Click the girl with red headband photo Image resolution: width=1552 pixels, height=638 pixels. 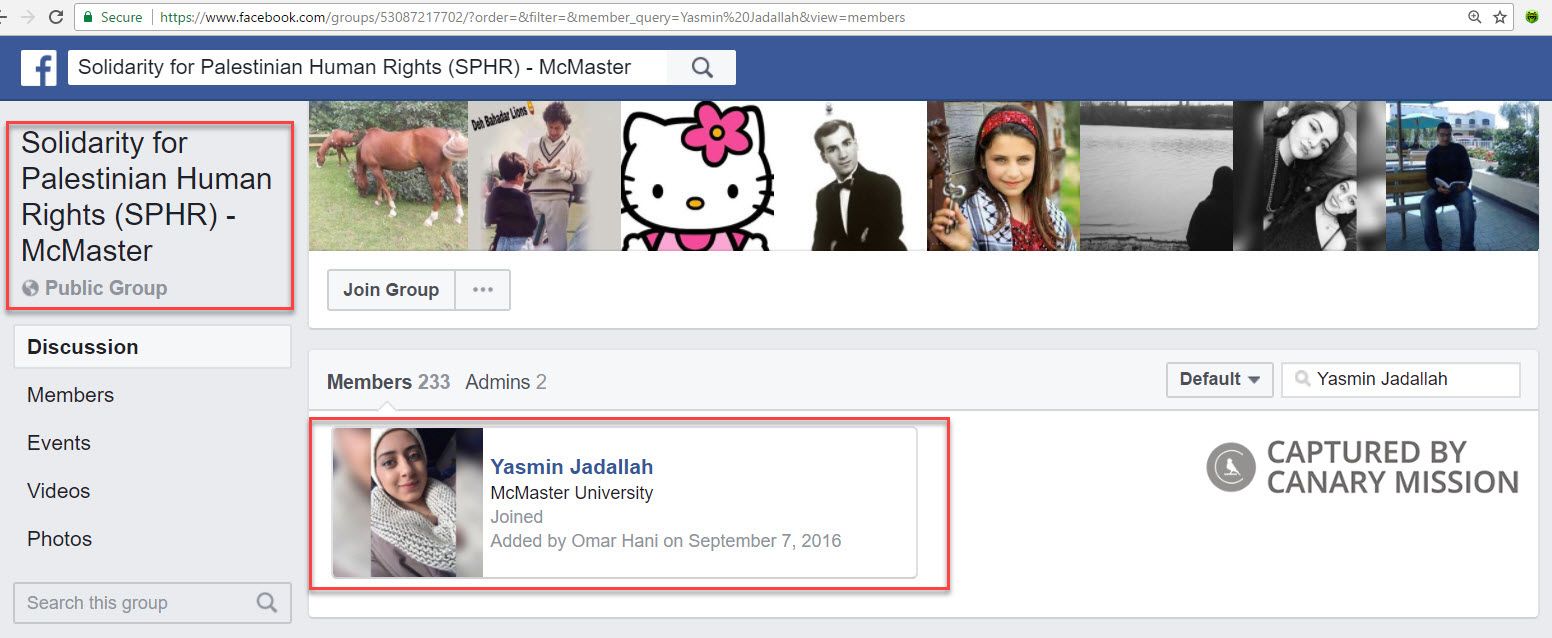pos(1003,175)
